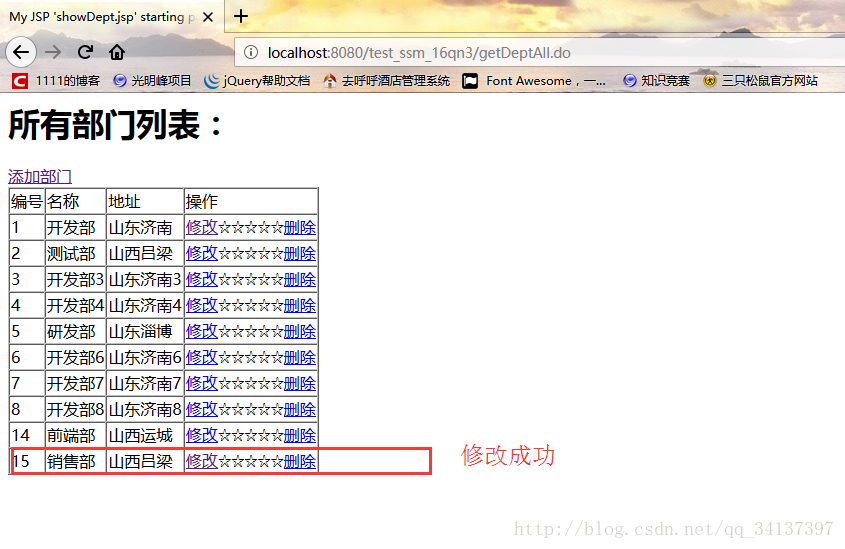Click the 编号 column header
The height and width of the screenshot is (549, 845).
click(x=27, y=201)
